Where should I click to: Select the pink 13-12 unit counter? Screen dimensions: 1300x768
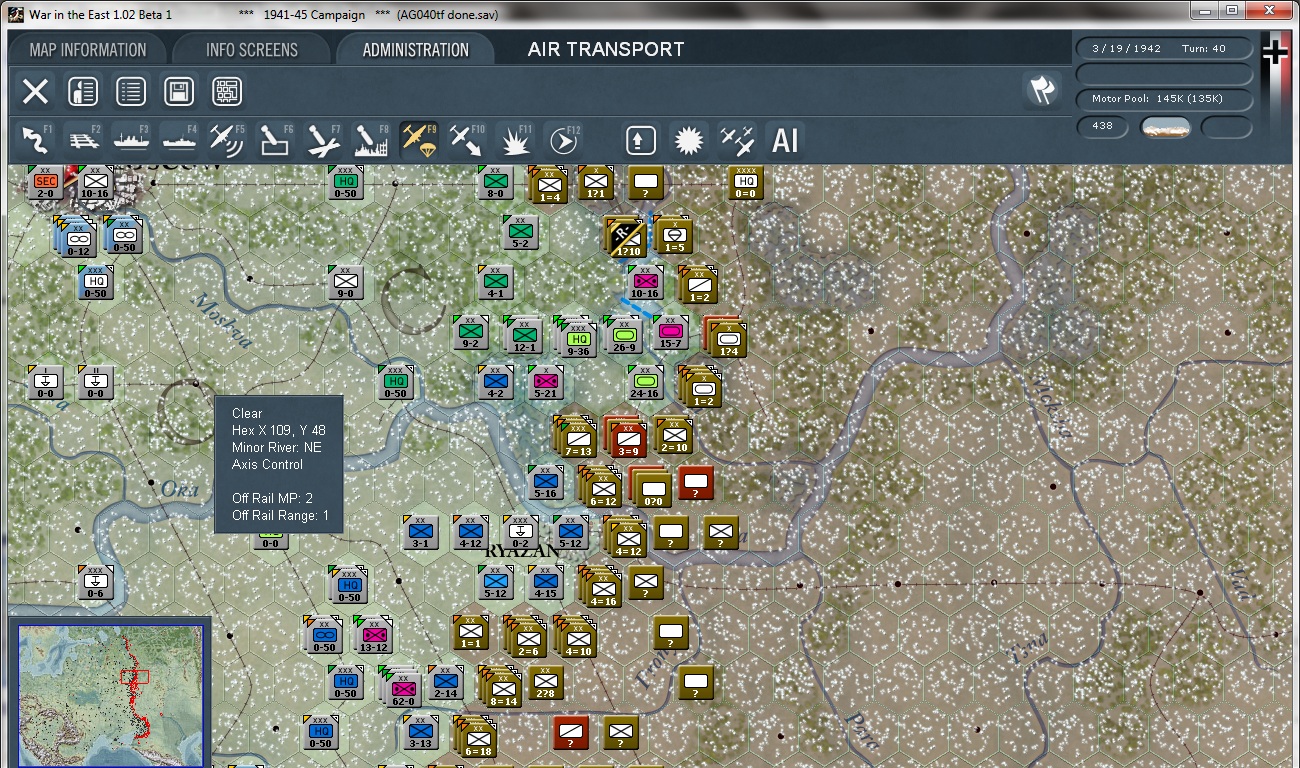(373, 635)
